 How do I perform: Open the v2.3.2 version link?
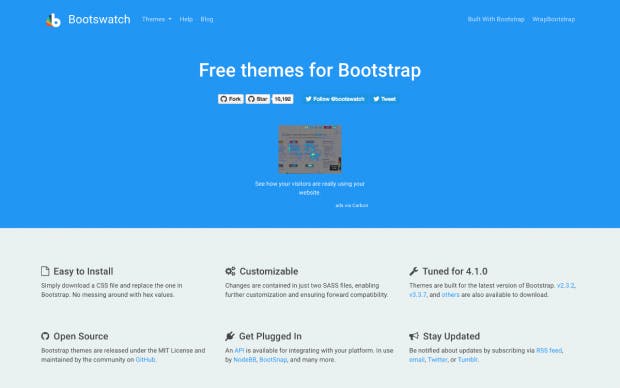pos(565,285)
